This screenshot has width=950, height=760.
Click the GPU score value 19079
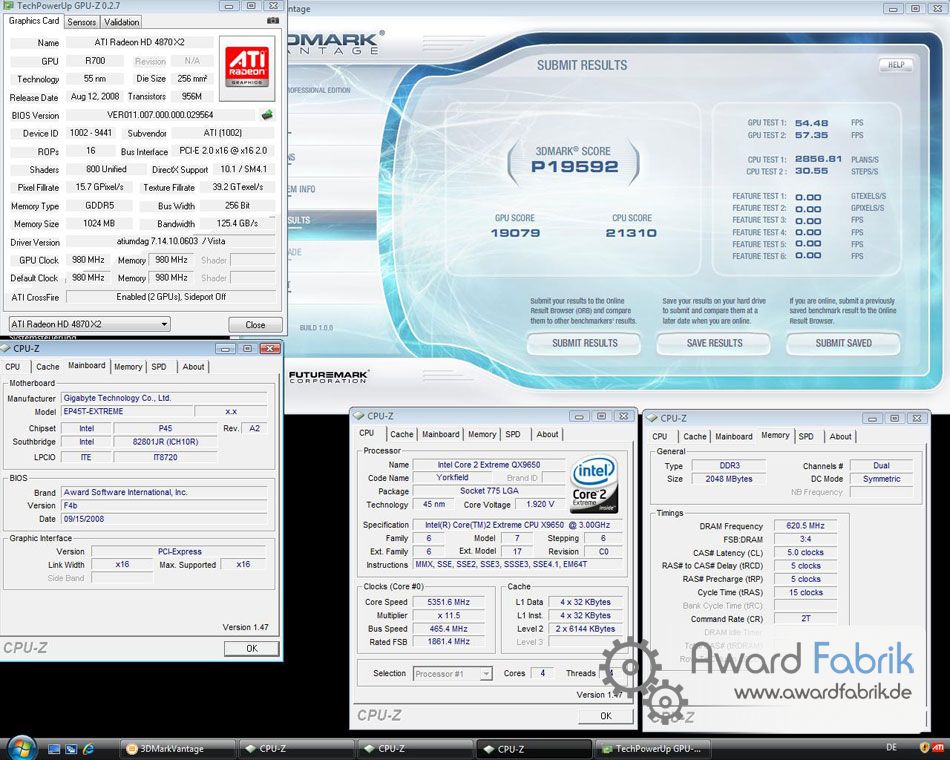[x=515, y=233]
